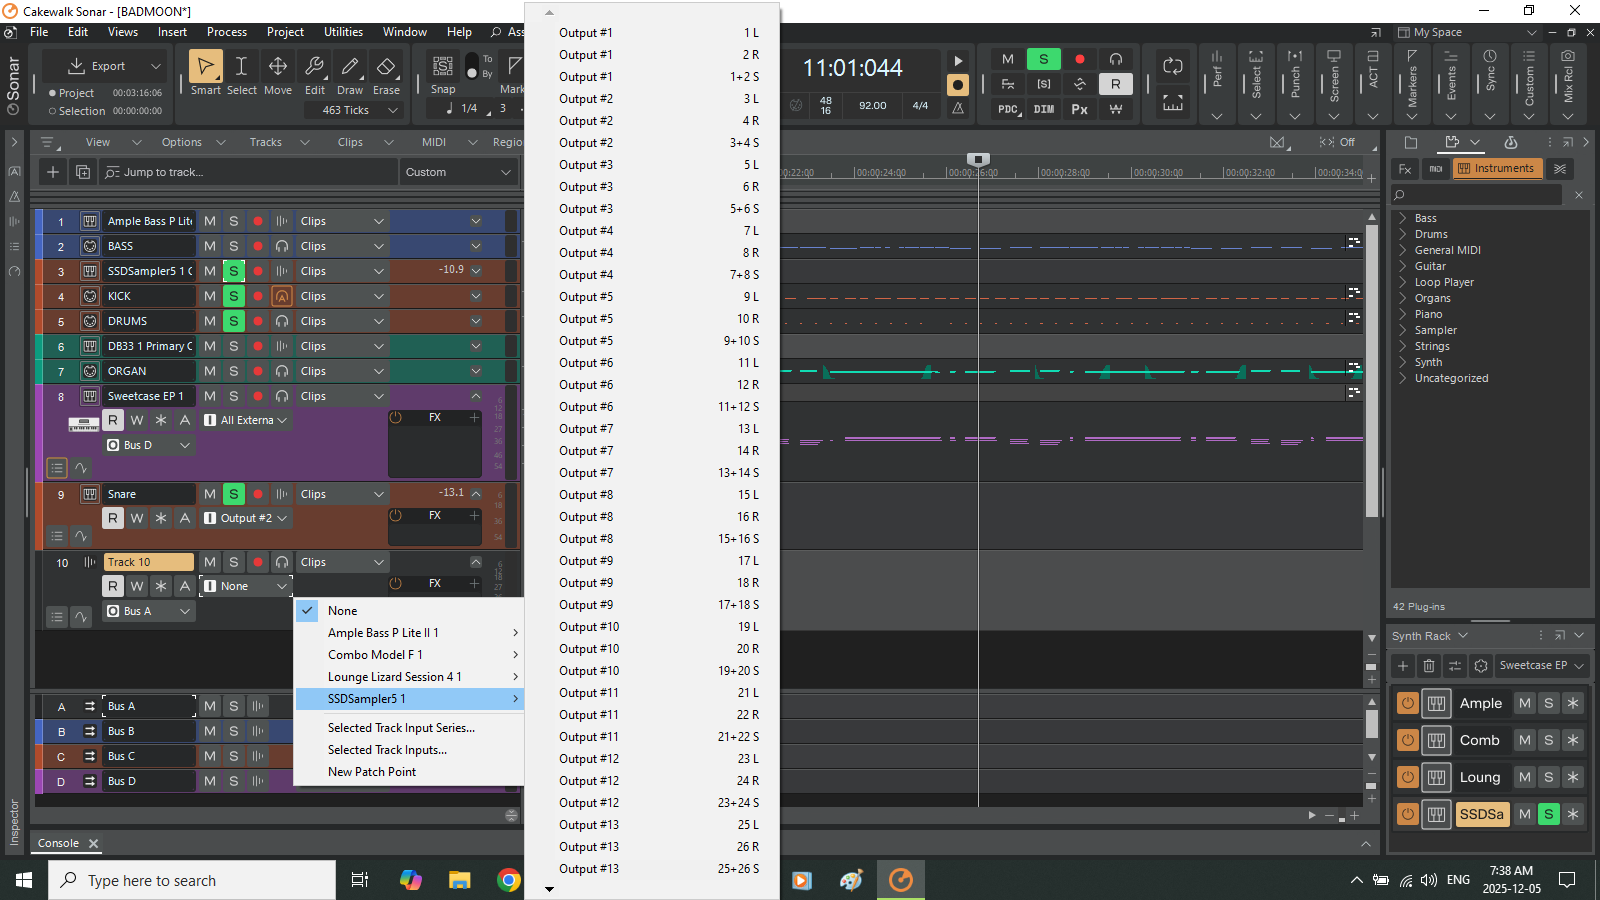Delete synth with Synth Rack trash icon

click(x=1429, y=666)
